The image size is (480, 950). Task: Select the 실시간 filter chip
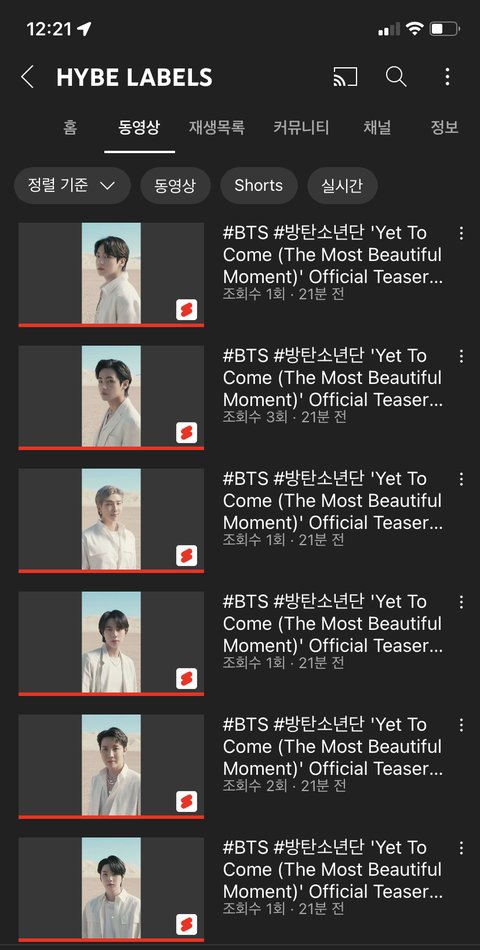click(342, 185)
